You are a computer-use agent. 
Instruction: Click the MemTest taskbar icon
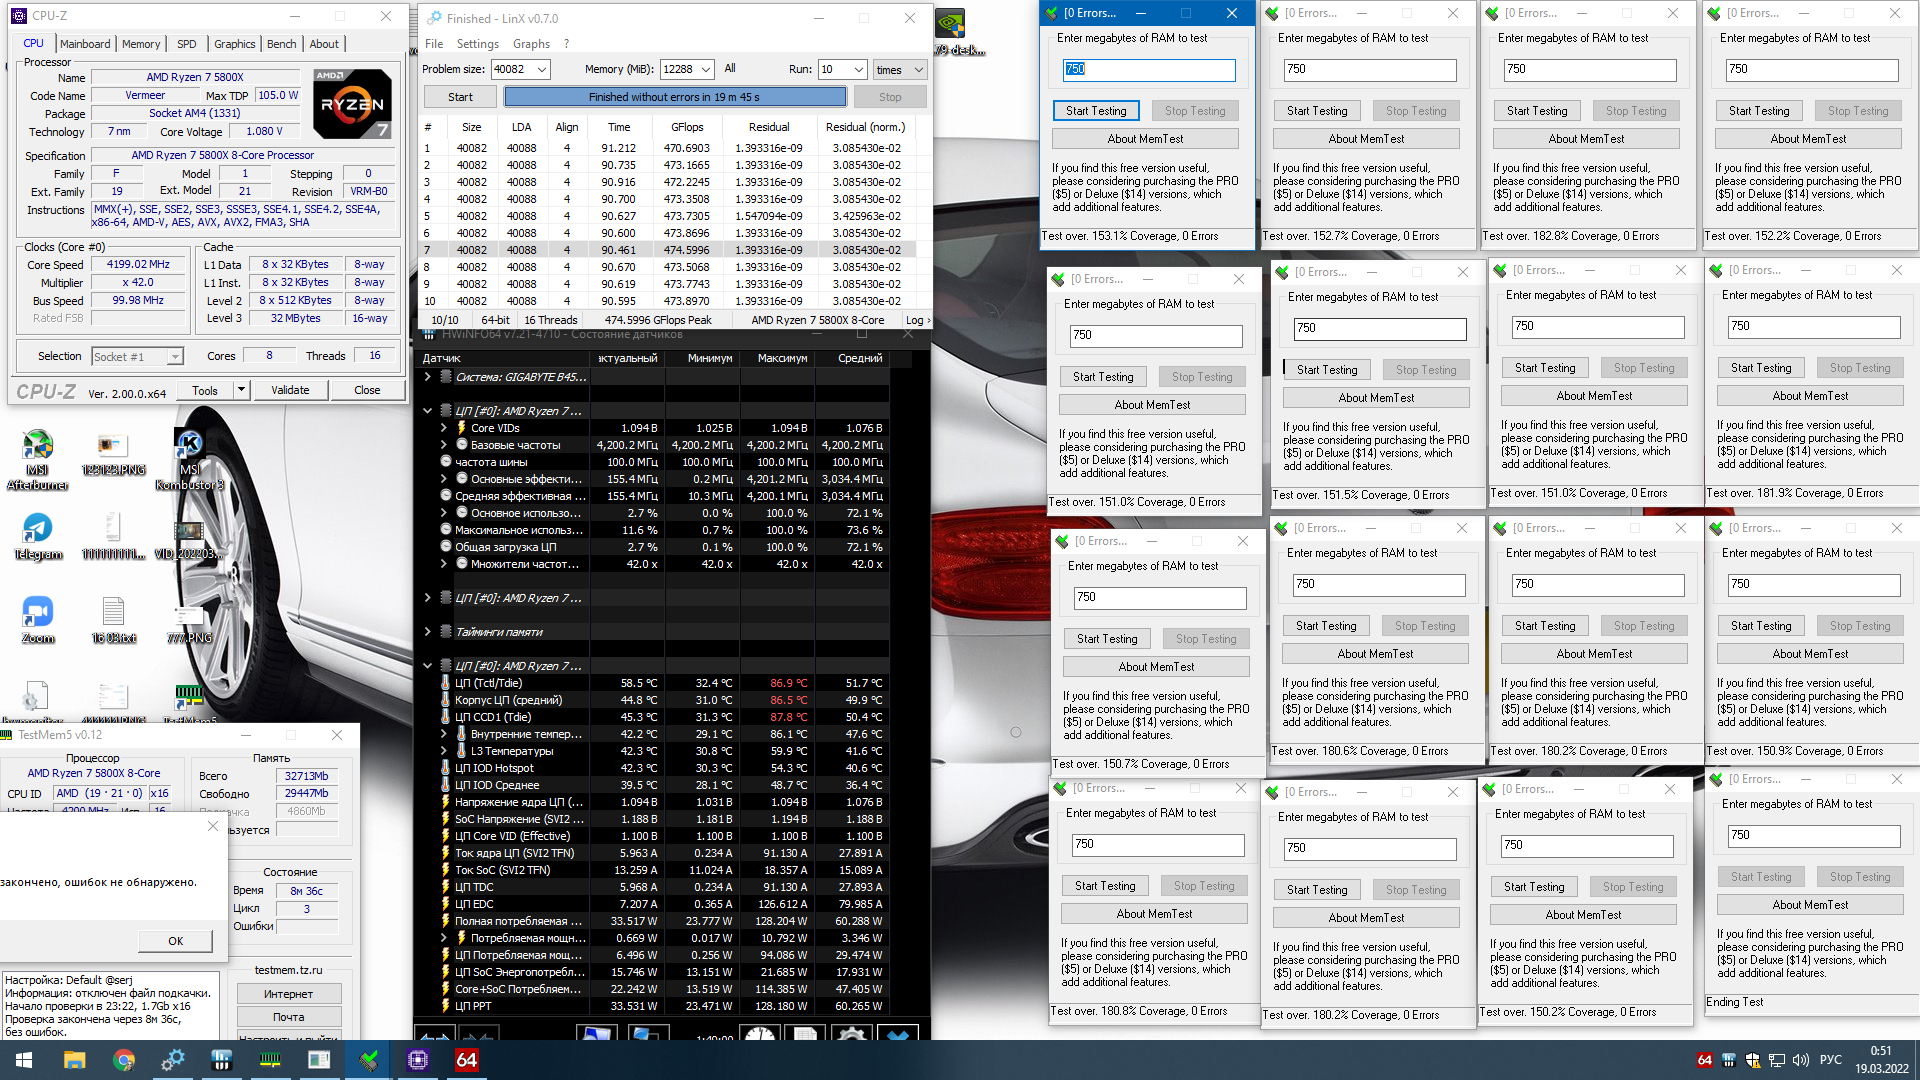click(369, 1060)
